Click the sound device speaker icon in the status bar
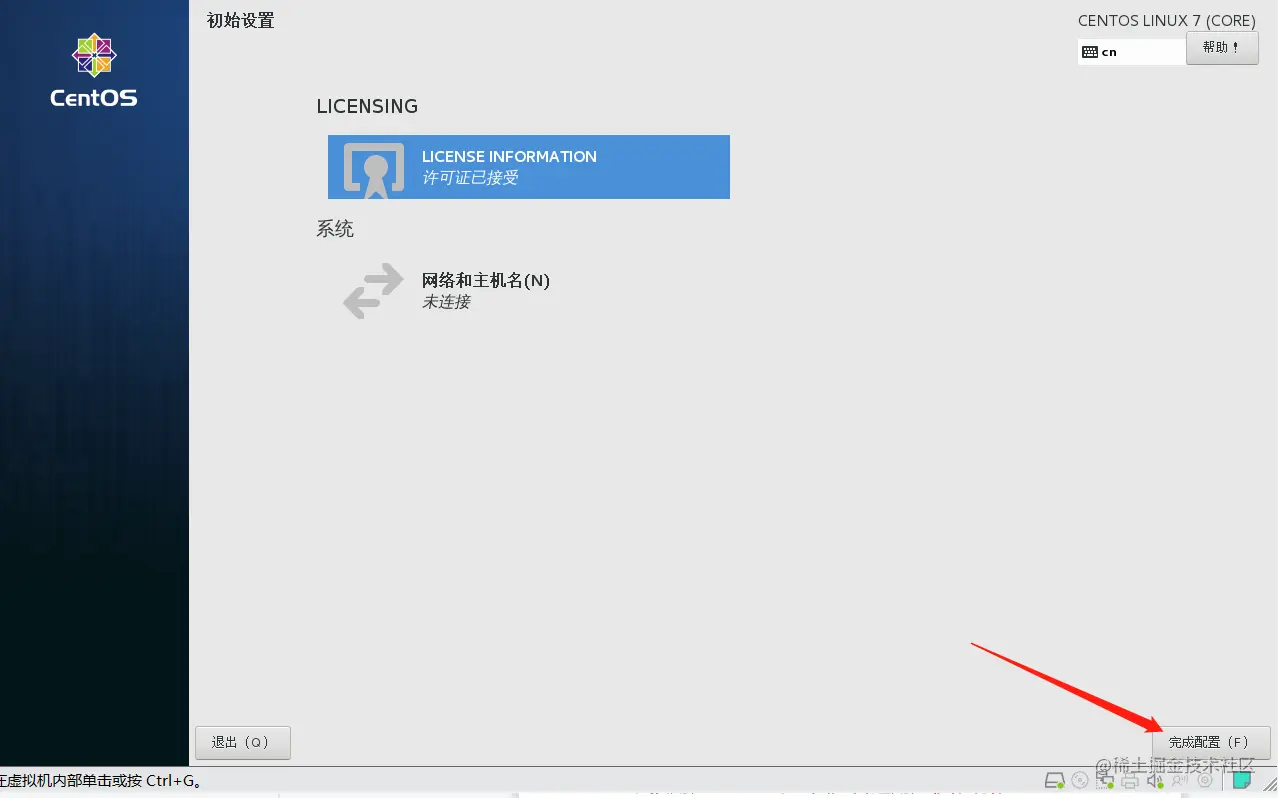Viewport: 1278px width, 798px height. 1152,780
